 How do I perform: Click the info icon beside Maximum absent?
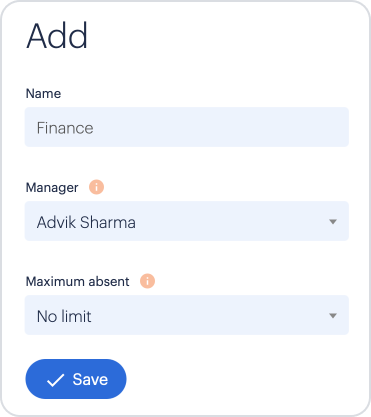click(147, 281)
